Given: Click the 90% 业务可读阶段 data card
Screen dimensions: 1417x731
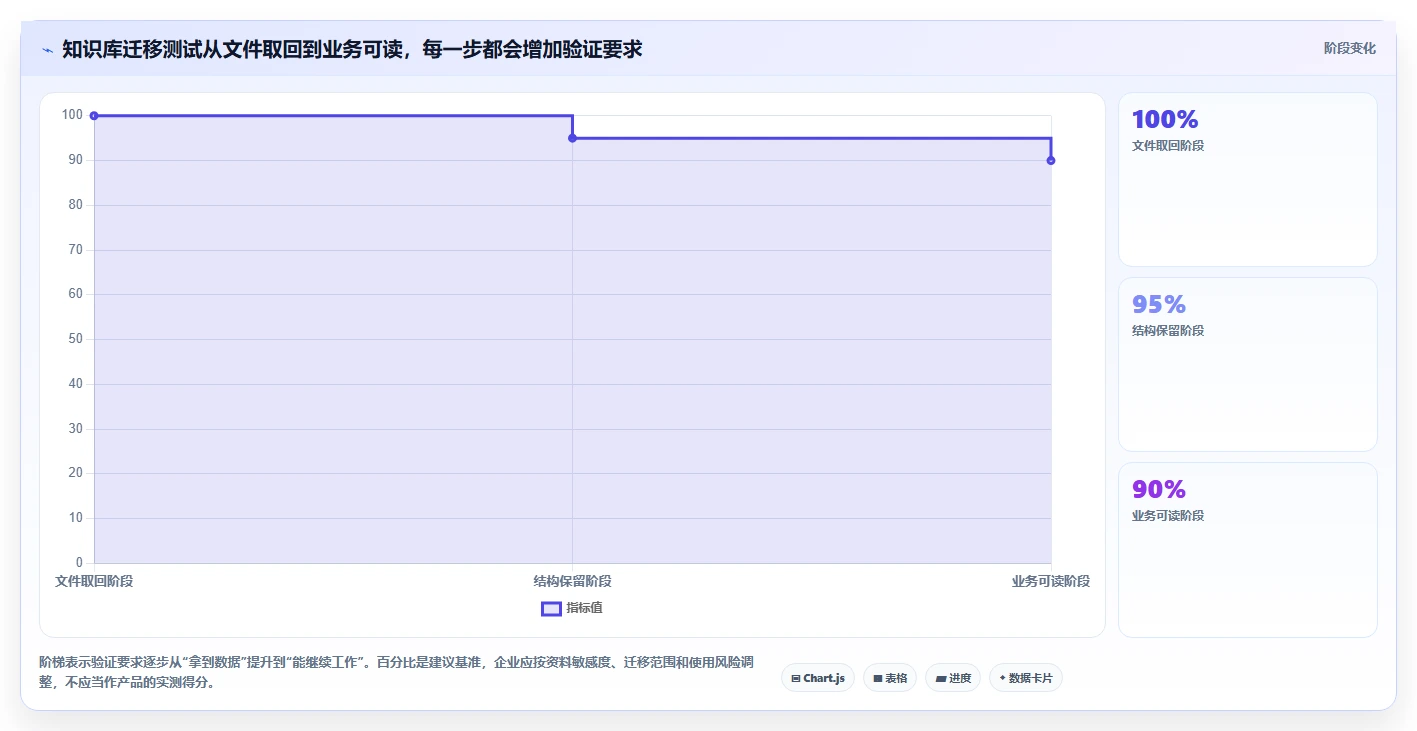Looking at the screenshot, I should (1247, 550).
